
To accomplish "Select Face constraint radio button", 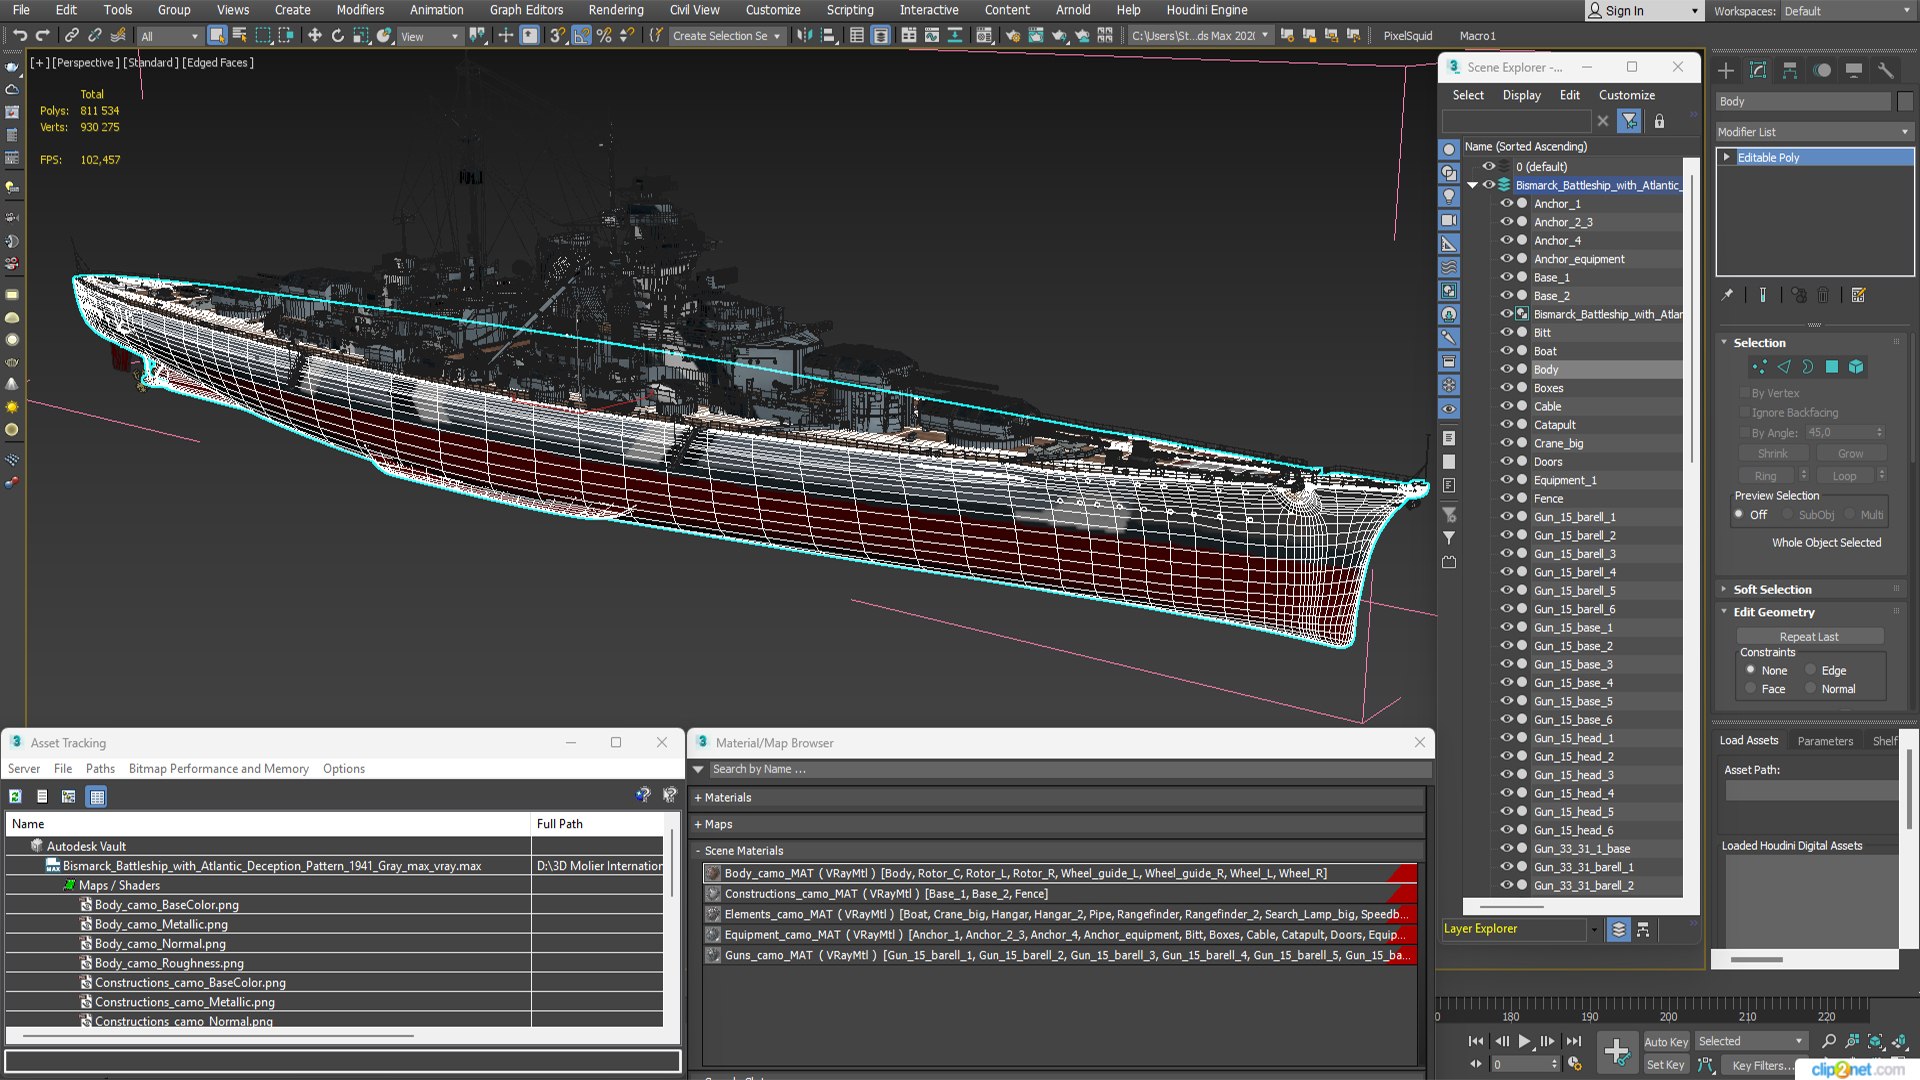I will tap(1750, 689).
